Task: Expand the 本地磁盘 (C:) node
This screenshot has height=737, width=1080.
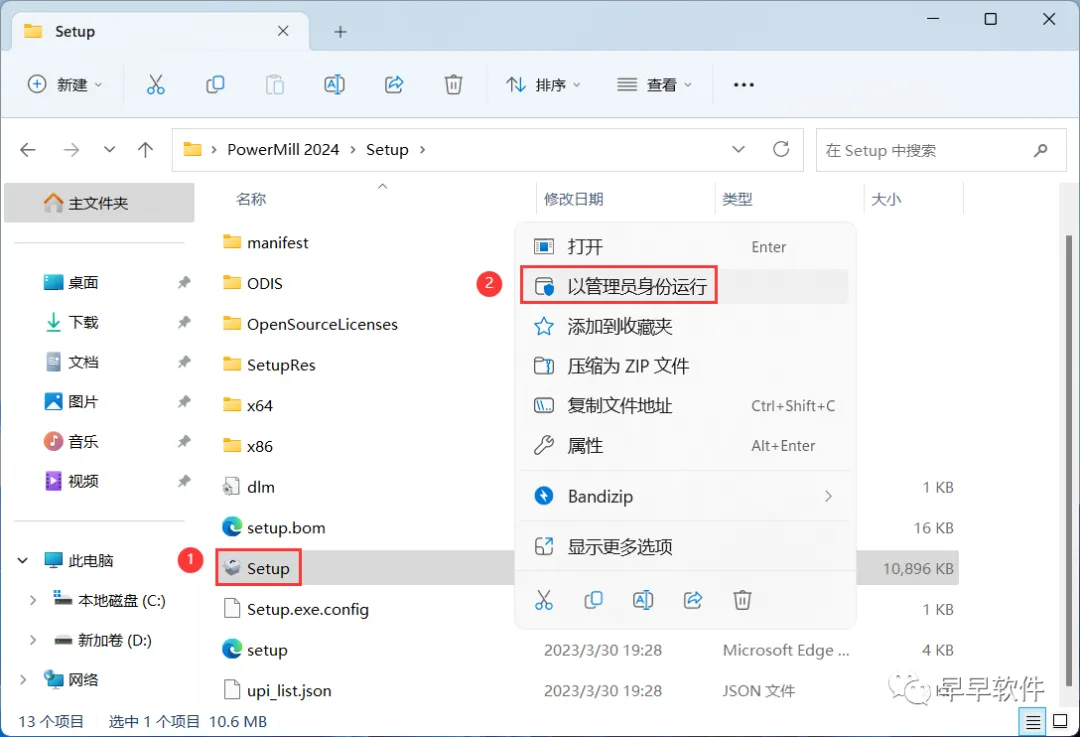Action: (x=32, y=601)
